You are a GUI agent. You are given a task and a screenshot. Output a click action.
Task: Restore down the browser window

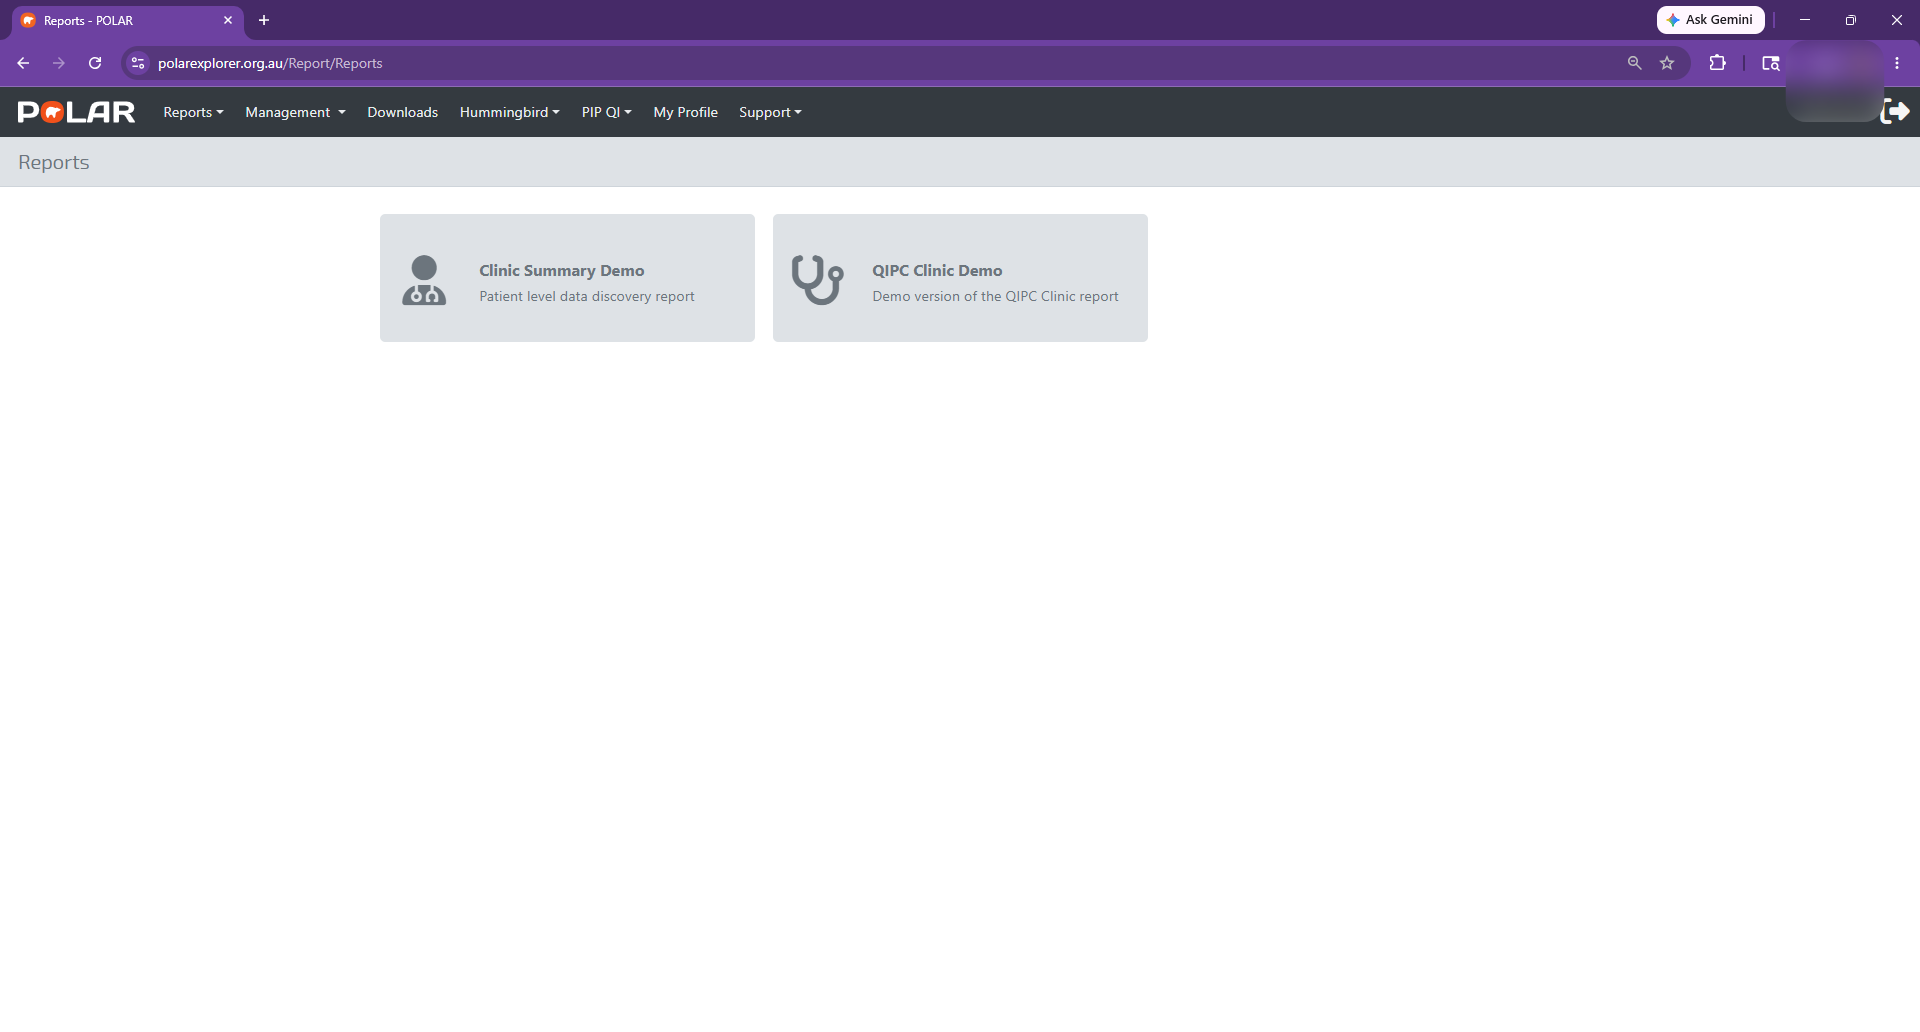click(1851, 20)
